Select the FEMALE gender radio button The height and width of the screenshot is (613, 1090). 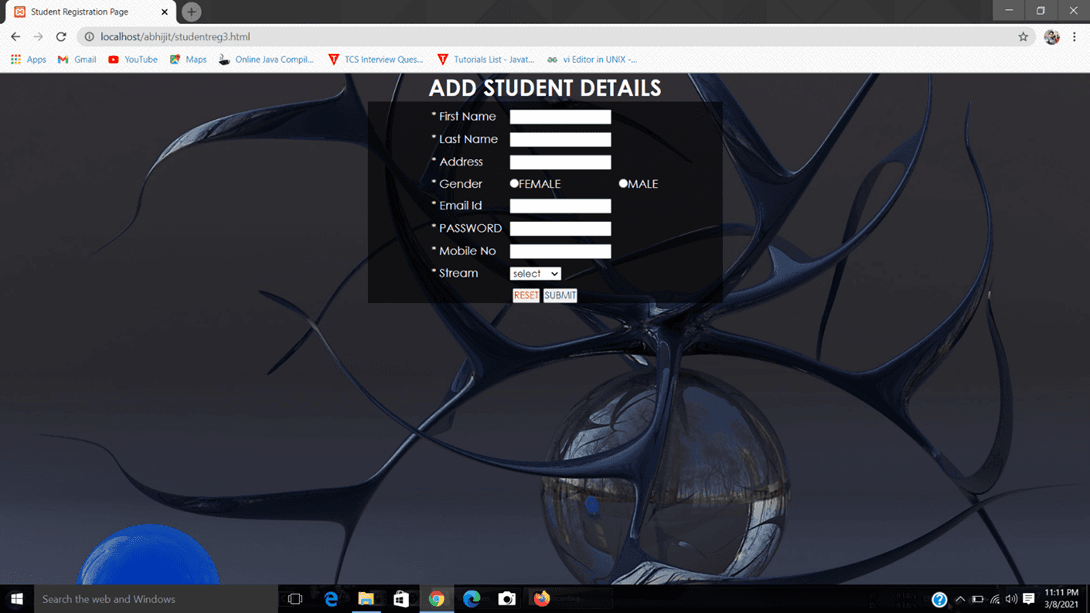pos(514,183)
